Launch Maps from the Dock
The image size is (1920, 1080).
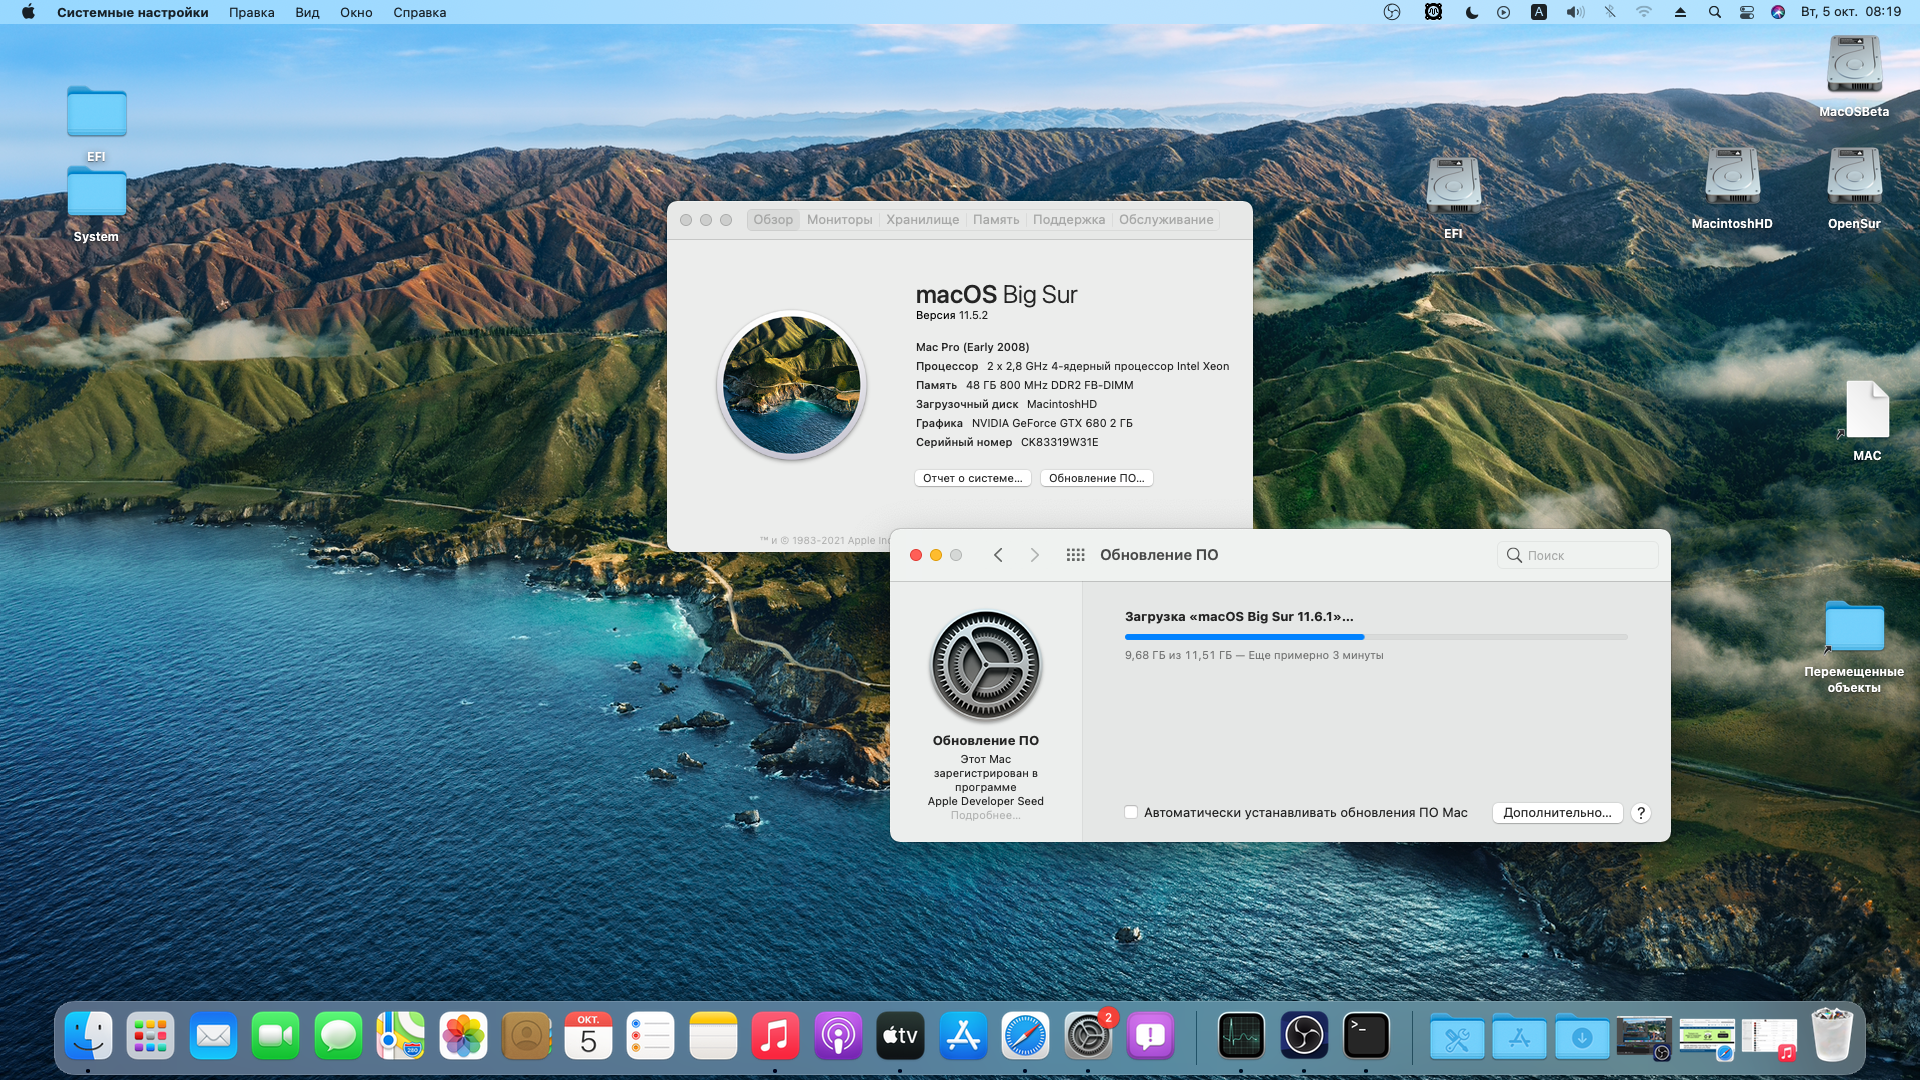(x=400, y=1035)
